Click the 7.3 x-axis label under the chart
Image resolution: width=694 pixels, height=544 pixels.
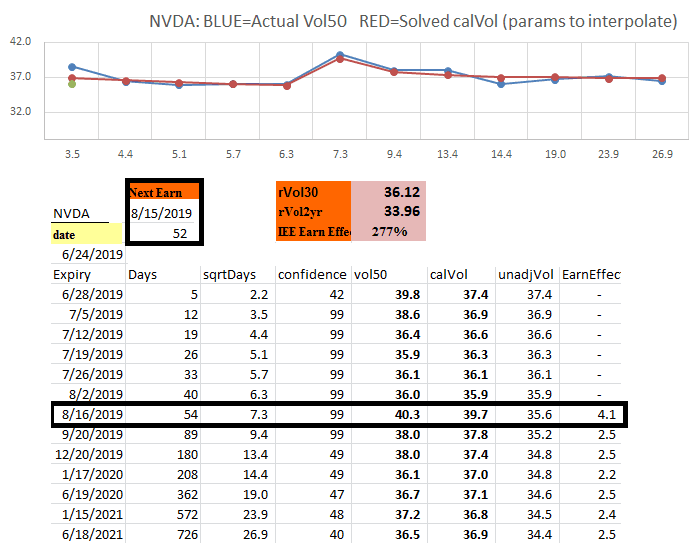coord(340,154)
